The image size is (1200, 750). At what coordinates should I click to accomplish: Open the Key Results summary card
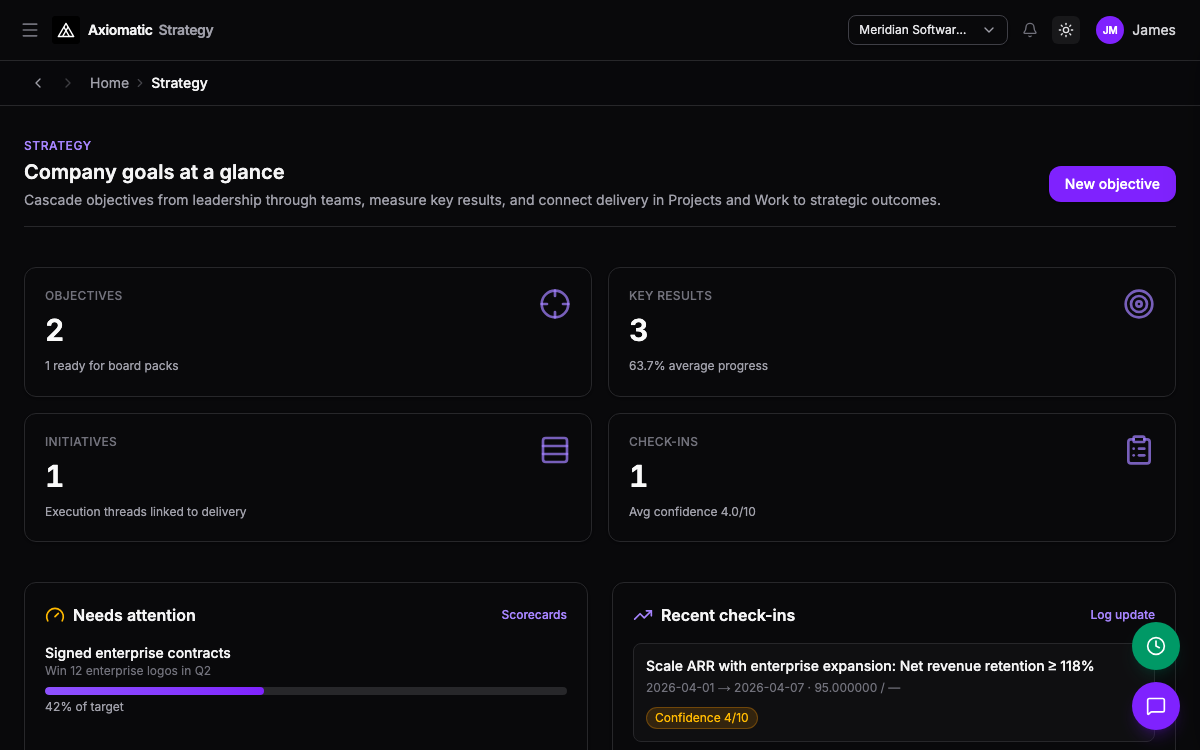892,332
